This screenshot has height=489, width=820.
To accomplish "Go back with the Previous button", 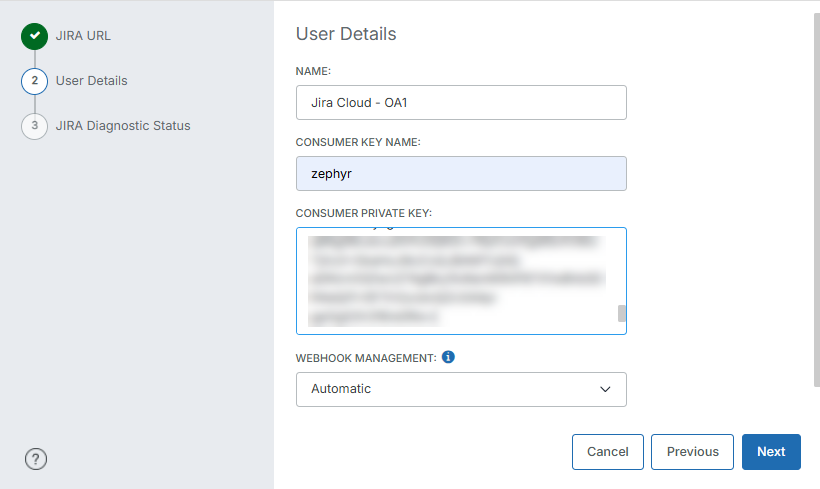I will pyautogui.click(x=692, y=452).
